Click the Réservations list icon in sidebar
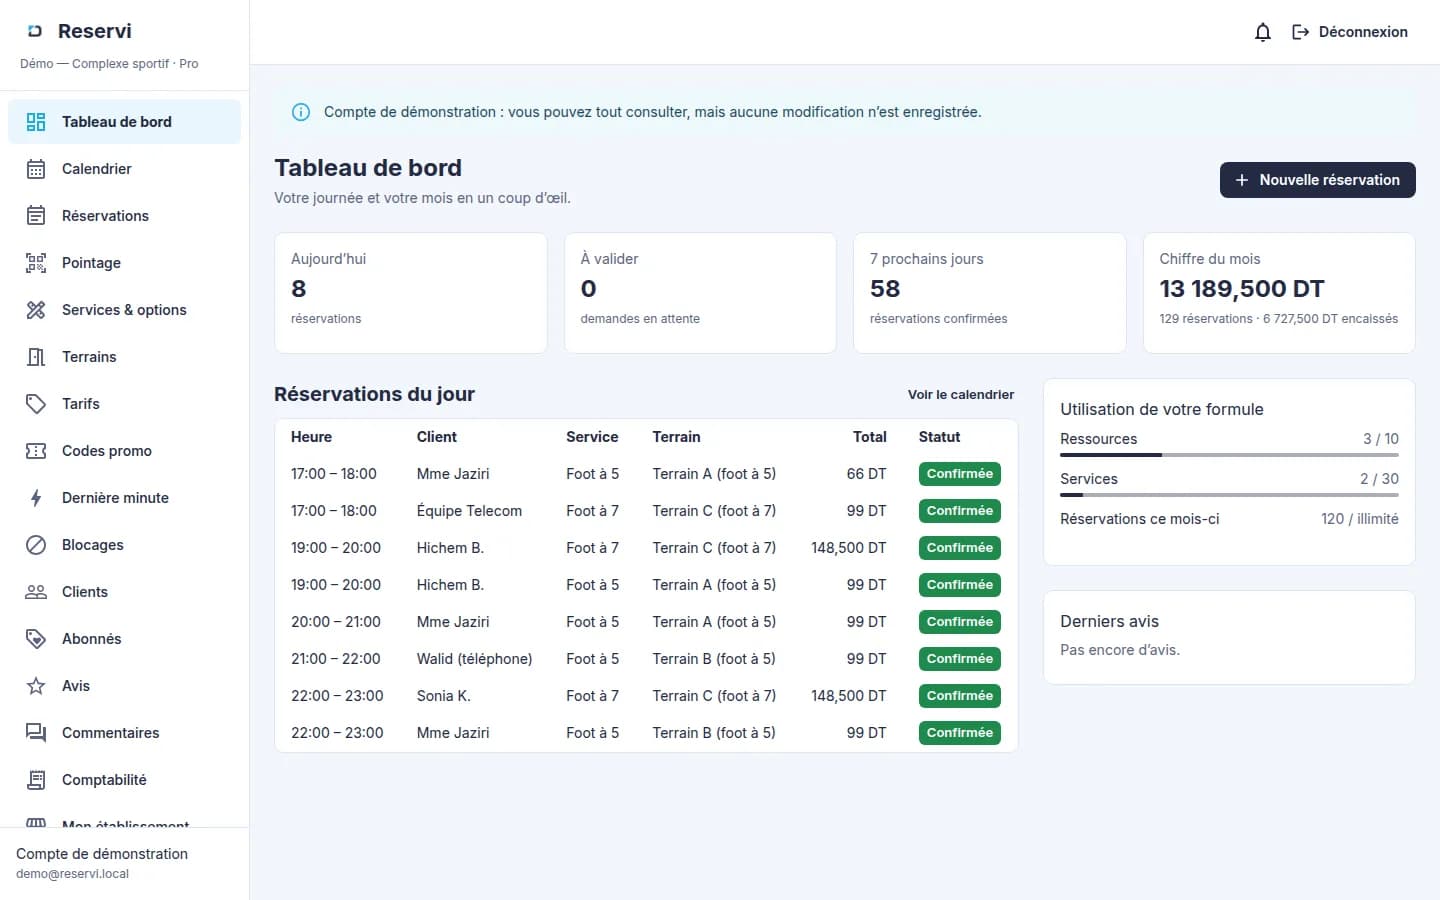This screenshot has height=900, width=1440. (36, 216)
